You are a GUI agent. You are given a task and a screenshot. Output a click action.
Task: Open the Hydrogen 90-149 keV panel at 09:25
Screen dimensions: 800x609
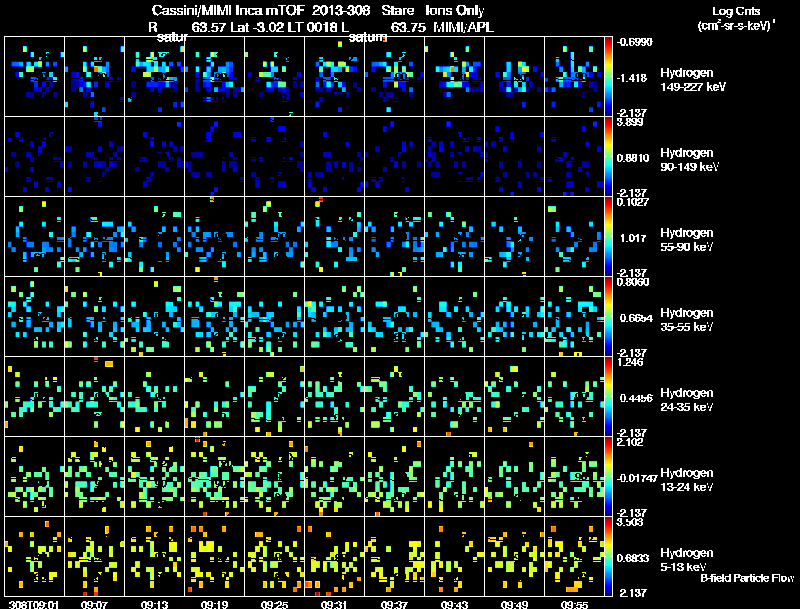[274, 157]
